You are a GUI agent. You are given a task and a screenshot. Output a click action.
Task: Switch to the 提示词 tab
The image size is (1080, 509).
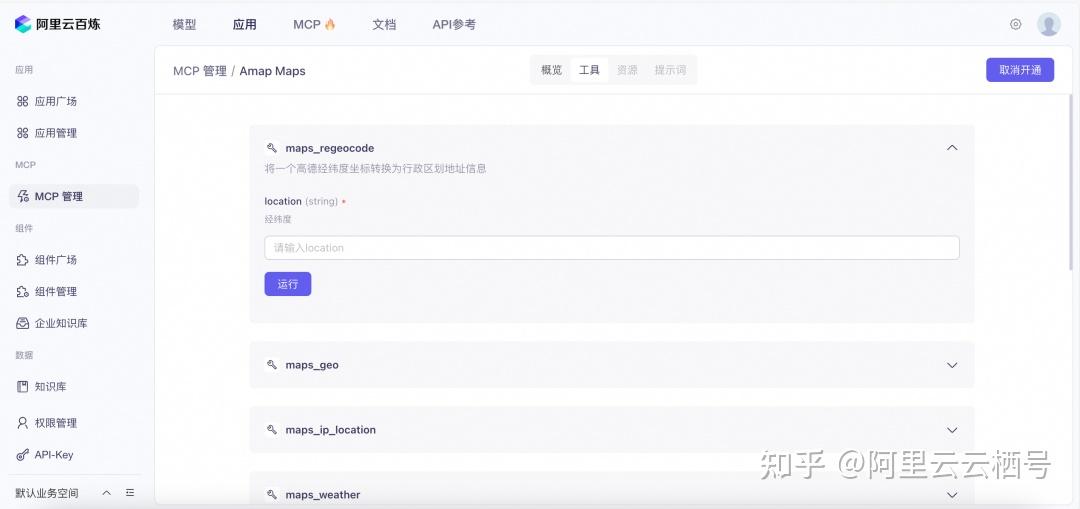670,70
